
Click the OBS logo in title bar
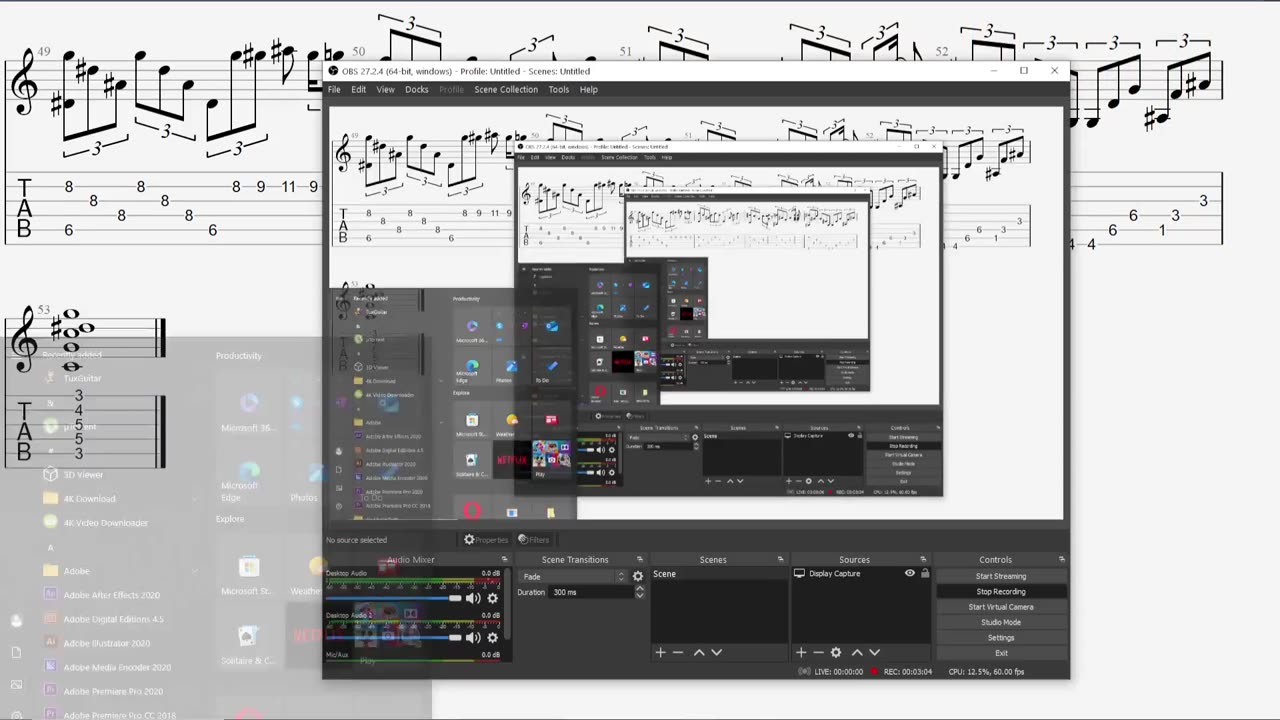(334, 71)
